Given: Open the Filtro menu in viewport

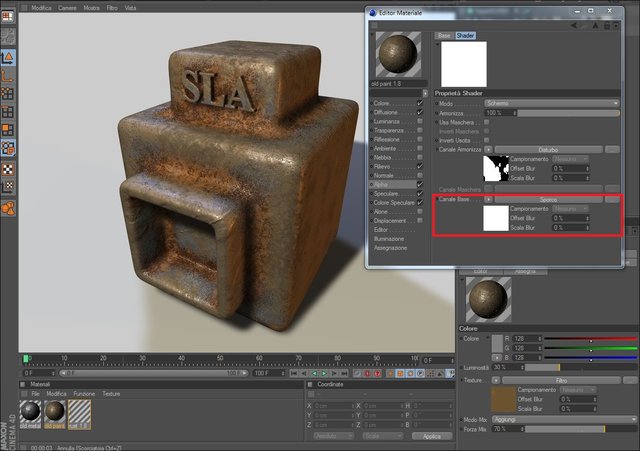Looking at the screenshot, I should 112,8.
